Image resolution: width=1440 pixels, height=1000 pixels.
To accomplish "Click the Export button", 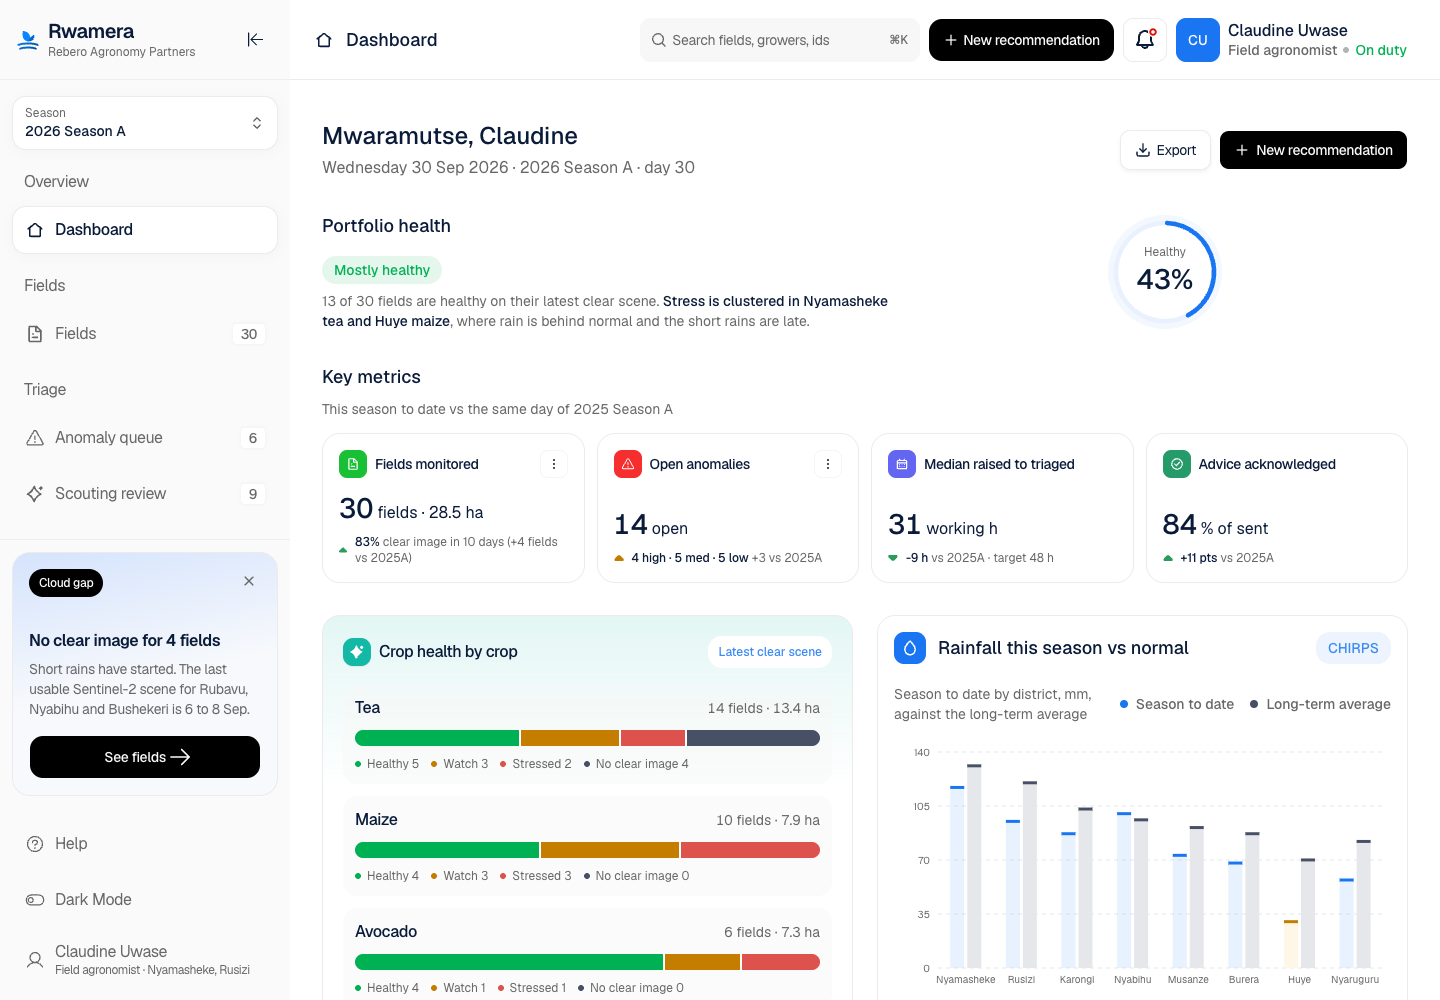I will [x=1166, y=150].
